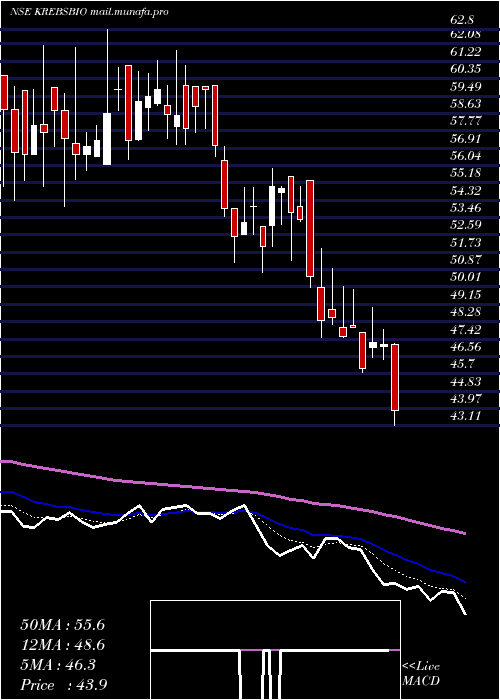Screen dimensions: 500x700
Task: Click the 5MA : 46.3 indicator text
Action: coord(58,666)
